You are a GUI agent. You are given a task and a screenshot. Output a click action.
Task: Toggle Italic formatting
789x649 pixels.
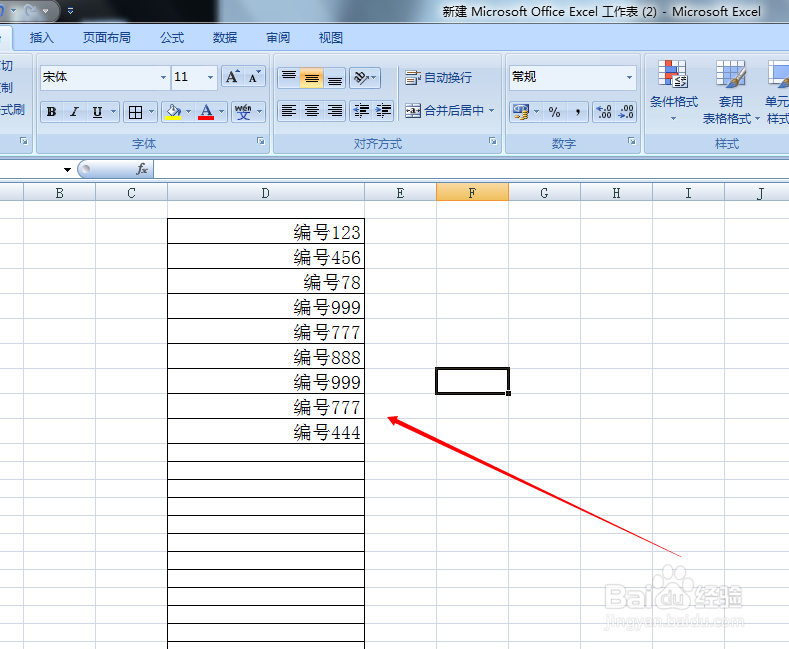point(74,112)
